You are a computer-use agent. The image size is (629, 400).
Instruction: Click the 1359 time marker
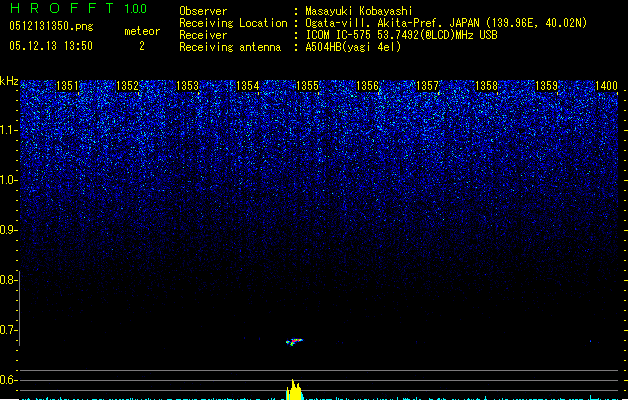546,86
